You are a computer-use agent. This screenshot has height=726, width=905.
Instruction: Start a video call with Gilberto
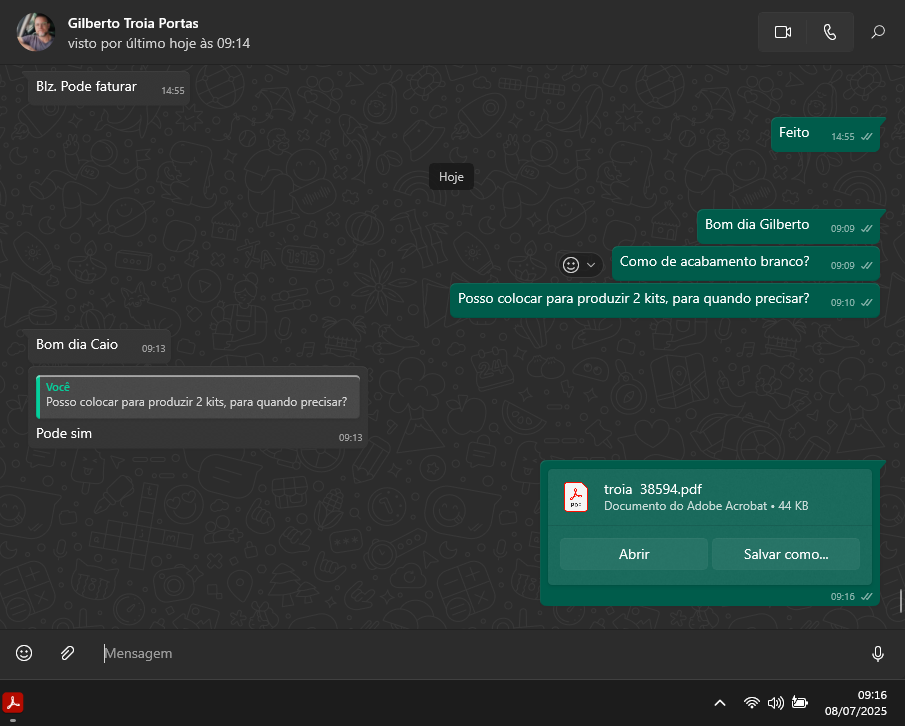click(782, 32)
